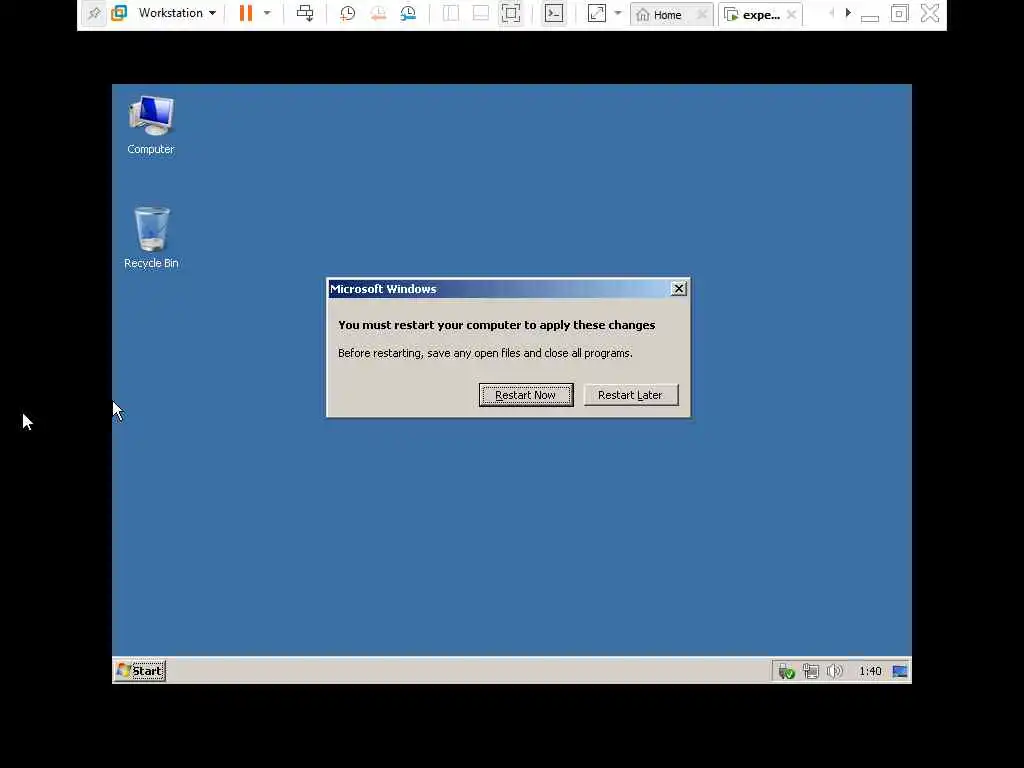Screen dimensions: 1024x768
Task: Click the Safely Remove Hardware tray icon
Action: (786, 671)
